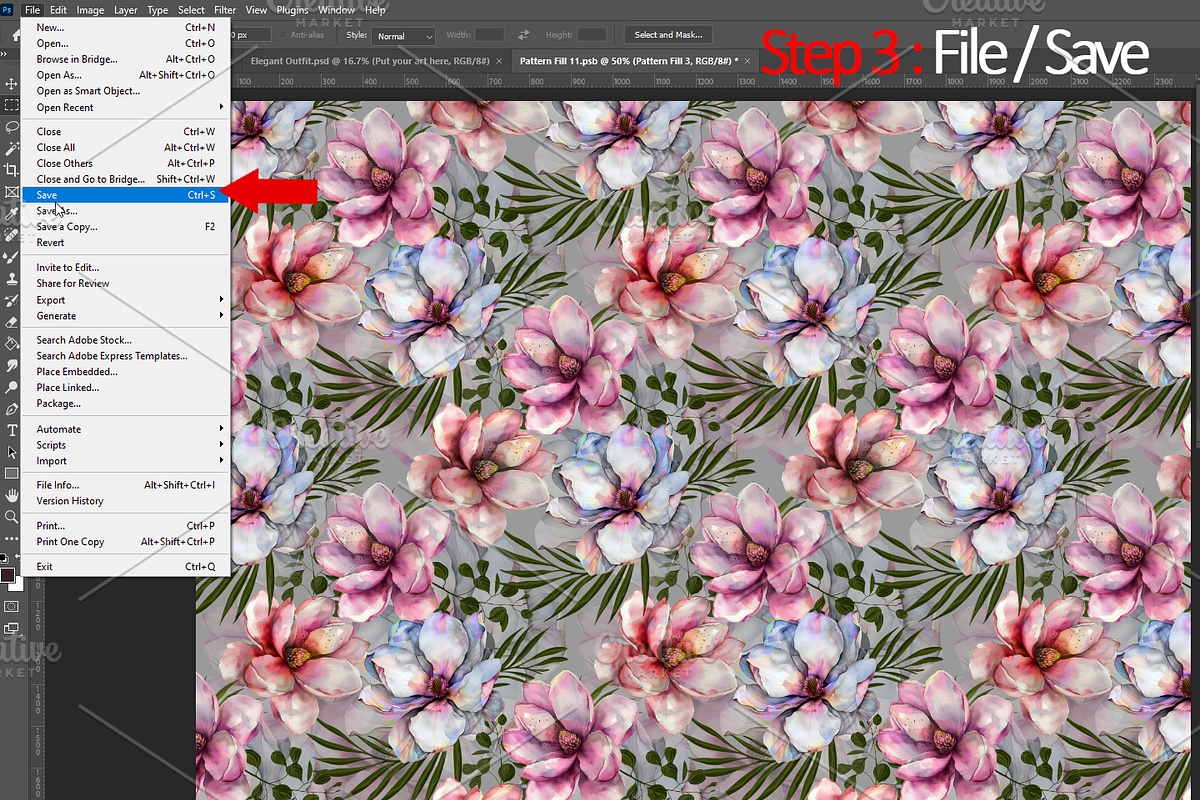Viewport: 1200px width, 800px height.
Task: Select the Brush tool
Action: [x=12, y=257]
